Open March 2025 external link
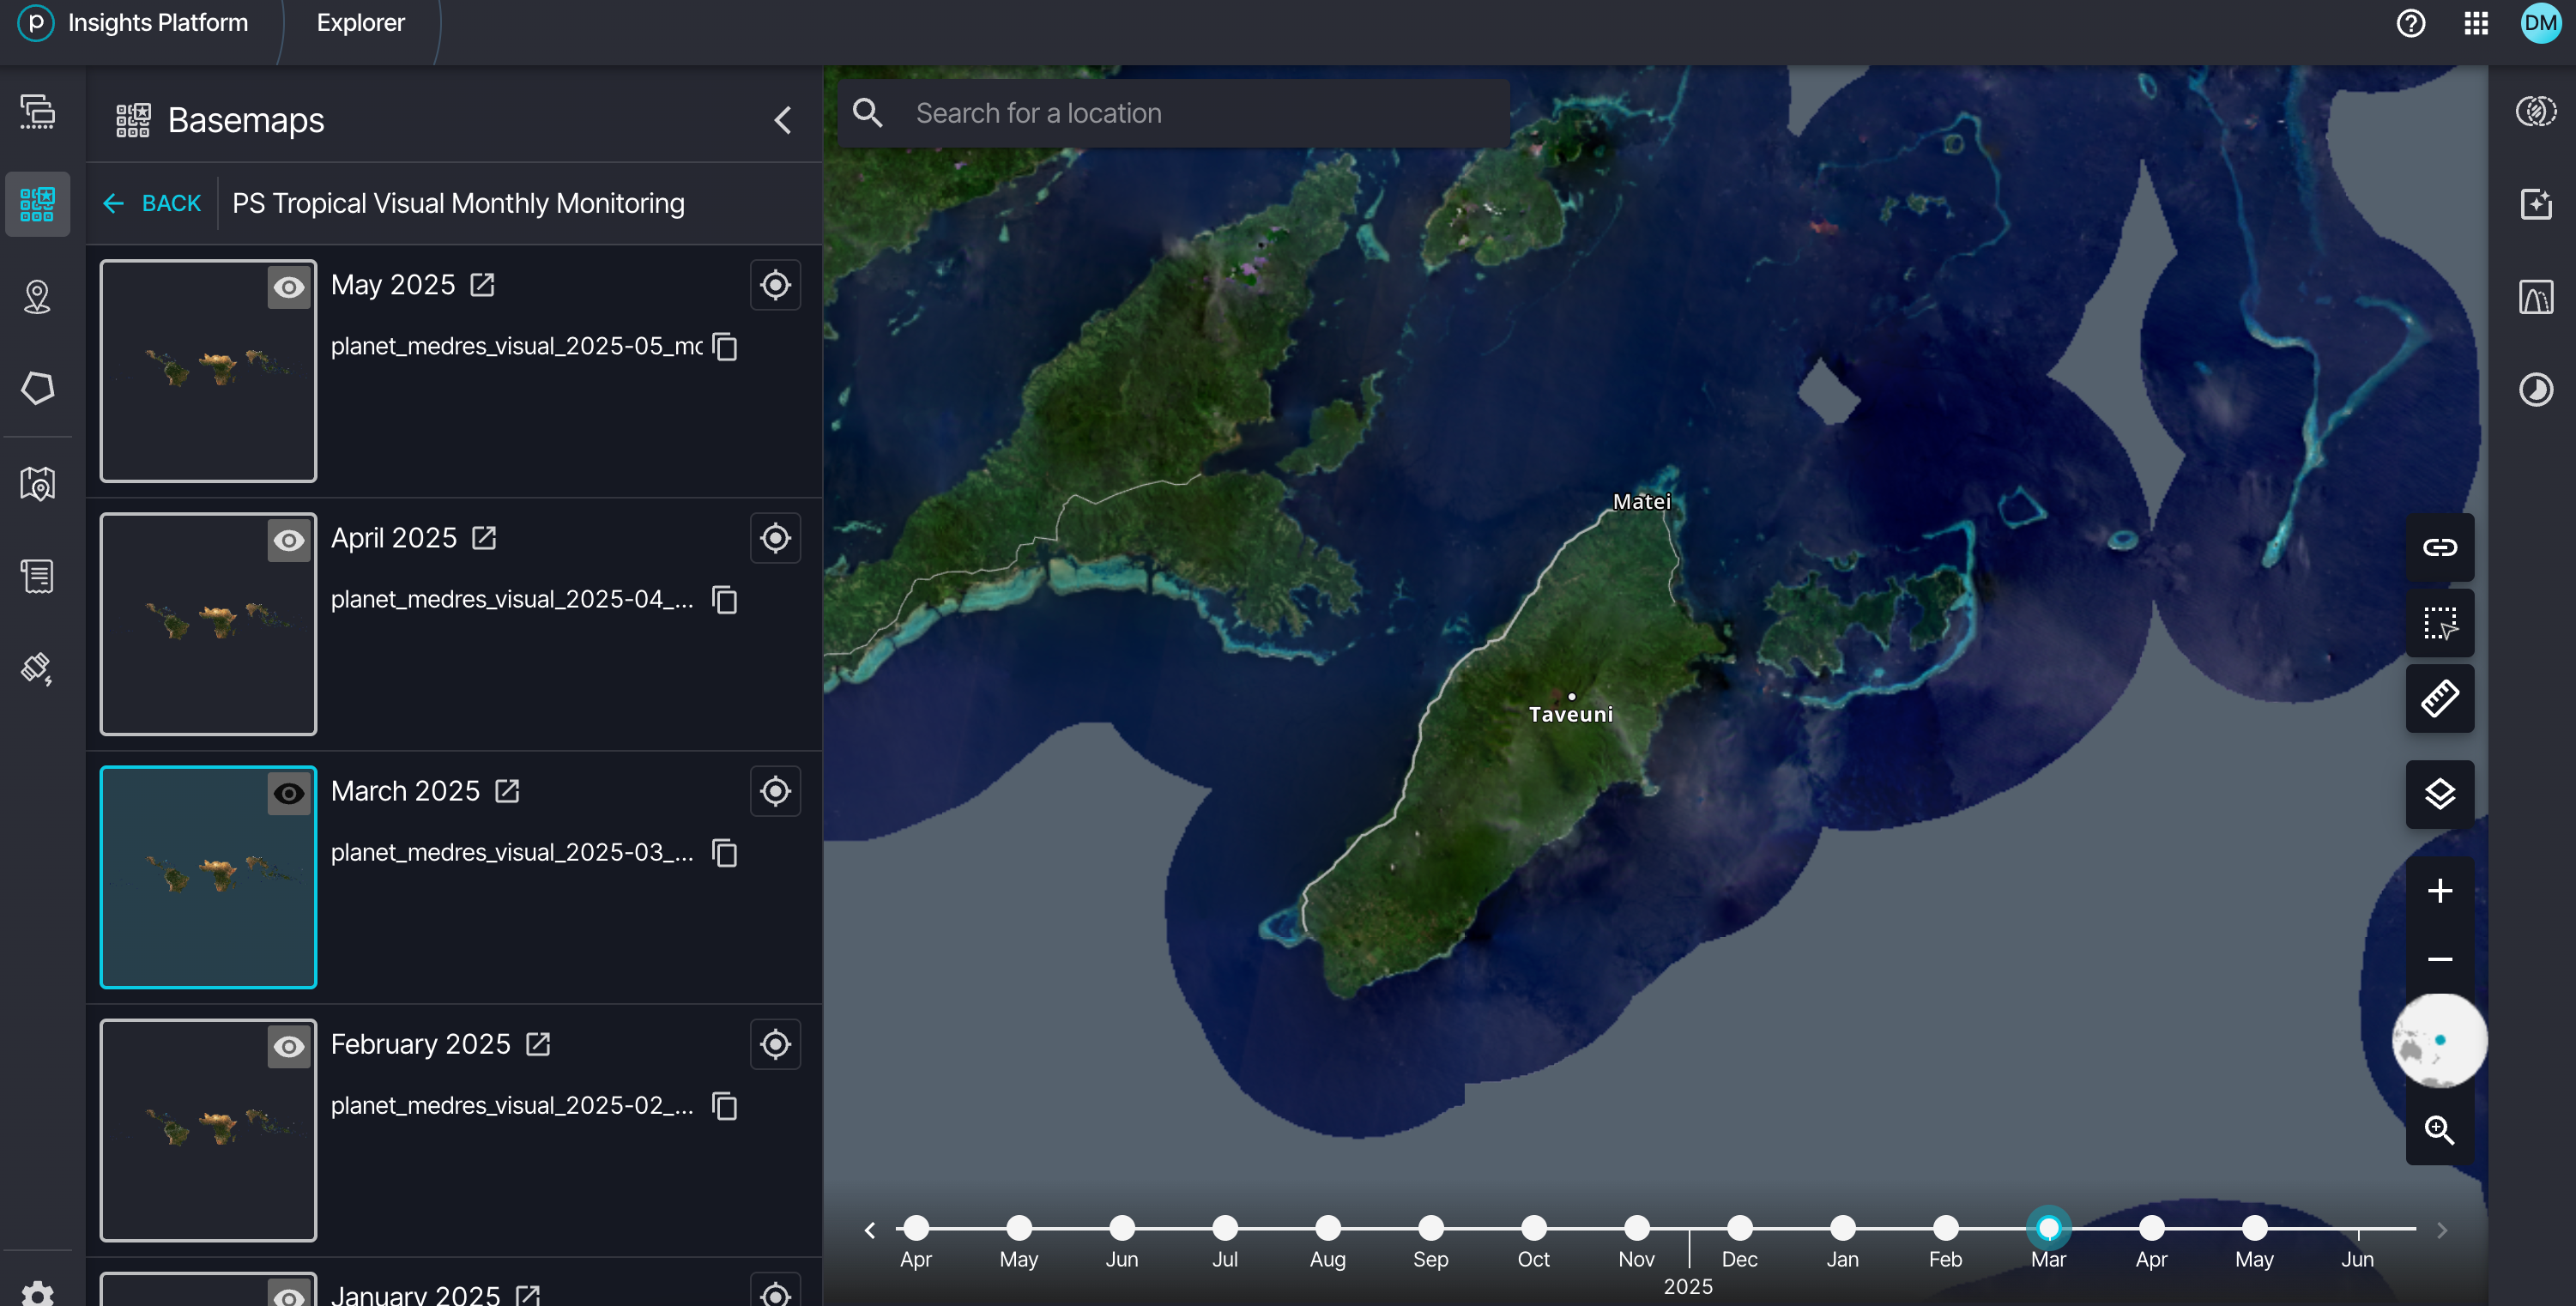Viewport: 2576px width, 1306px height. [x=507, y=791]
